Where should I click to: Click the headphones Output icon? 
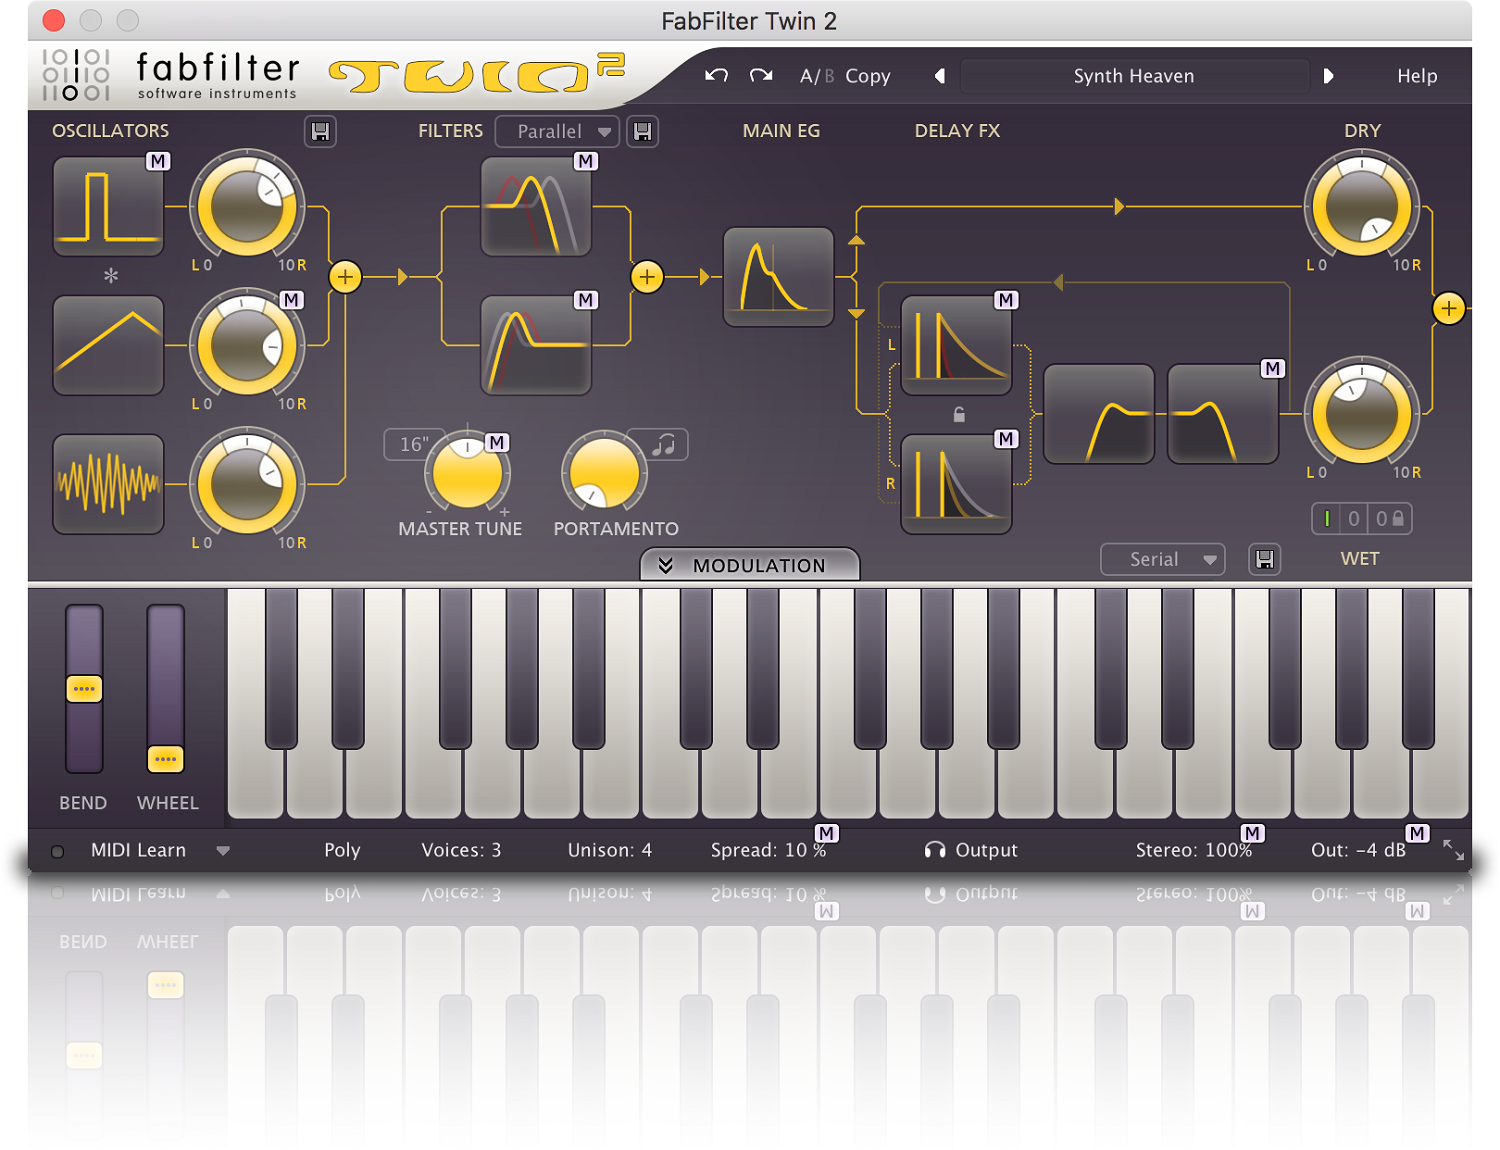[x=935, y=850]
